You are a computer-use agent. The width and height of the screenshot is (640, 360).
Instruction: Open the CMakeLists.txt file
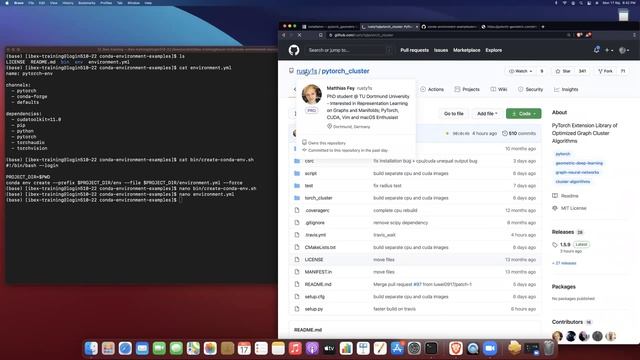(x=320, y=247)
